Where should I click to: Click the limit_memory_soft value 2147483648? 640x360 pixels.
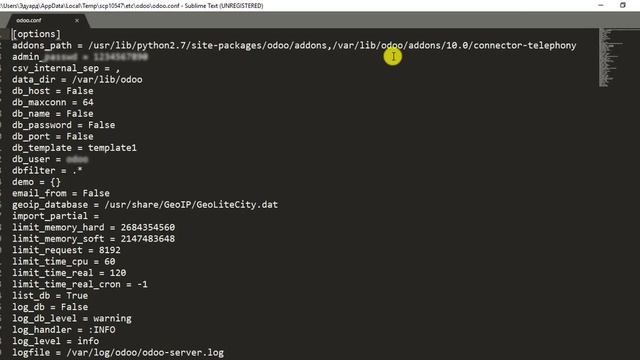[x=147, y=239]
